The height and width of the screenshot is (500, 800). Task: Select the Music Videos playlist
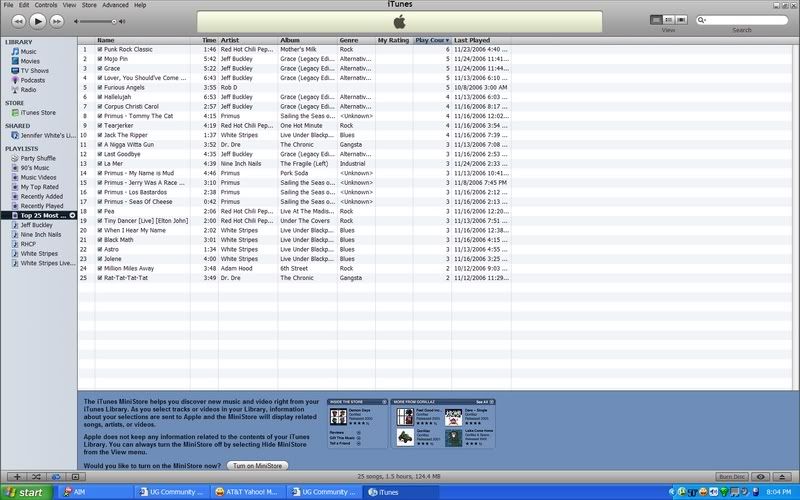(34, 178)
